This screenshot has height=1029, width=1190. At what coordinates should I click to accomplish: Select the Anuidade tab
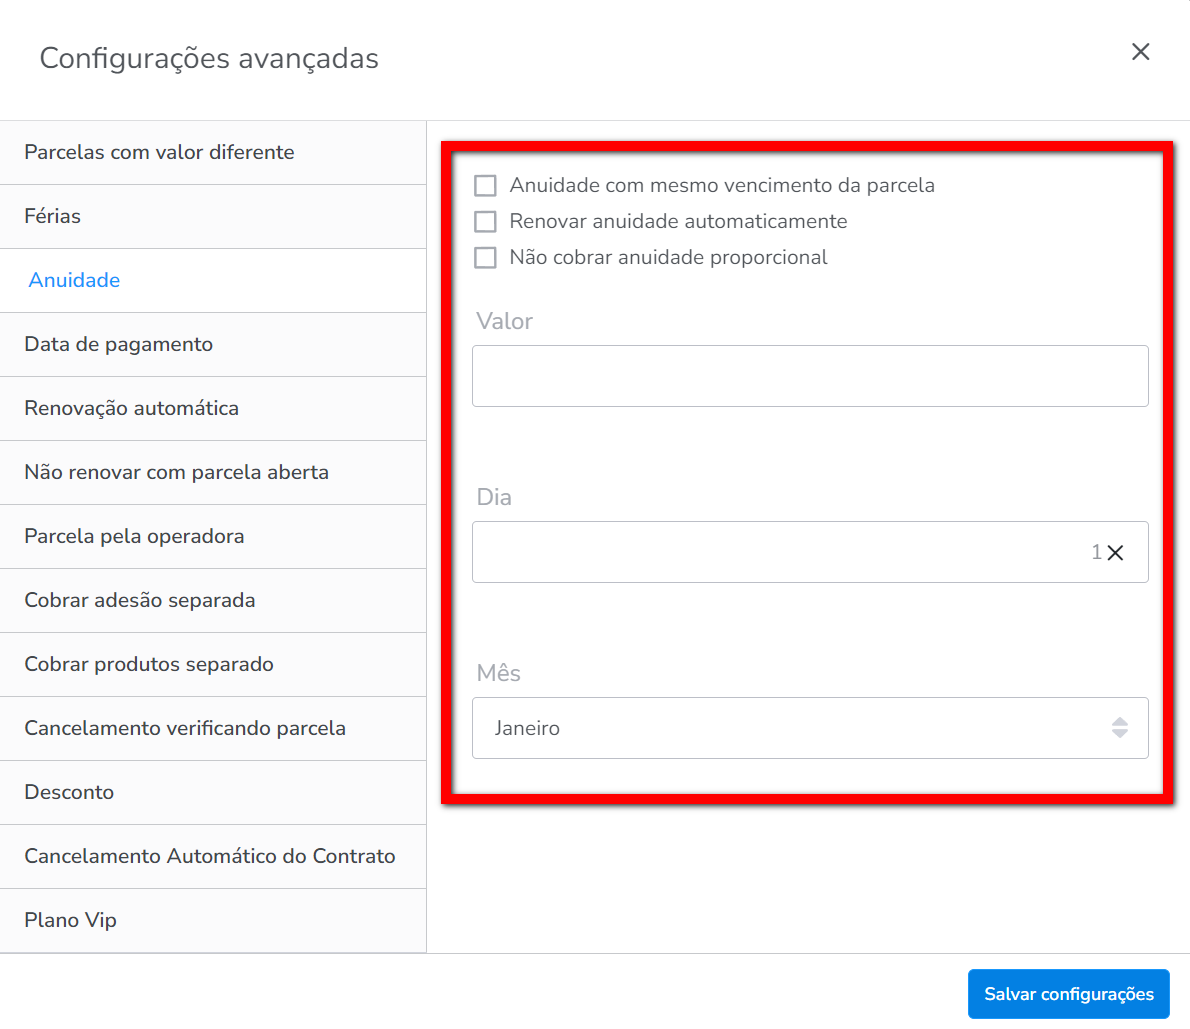point(75,281)
